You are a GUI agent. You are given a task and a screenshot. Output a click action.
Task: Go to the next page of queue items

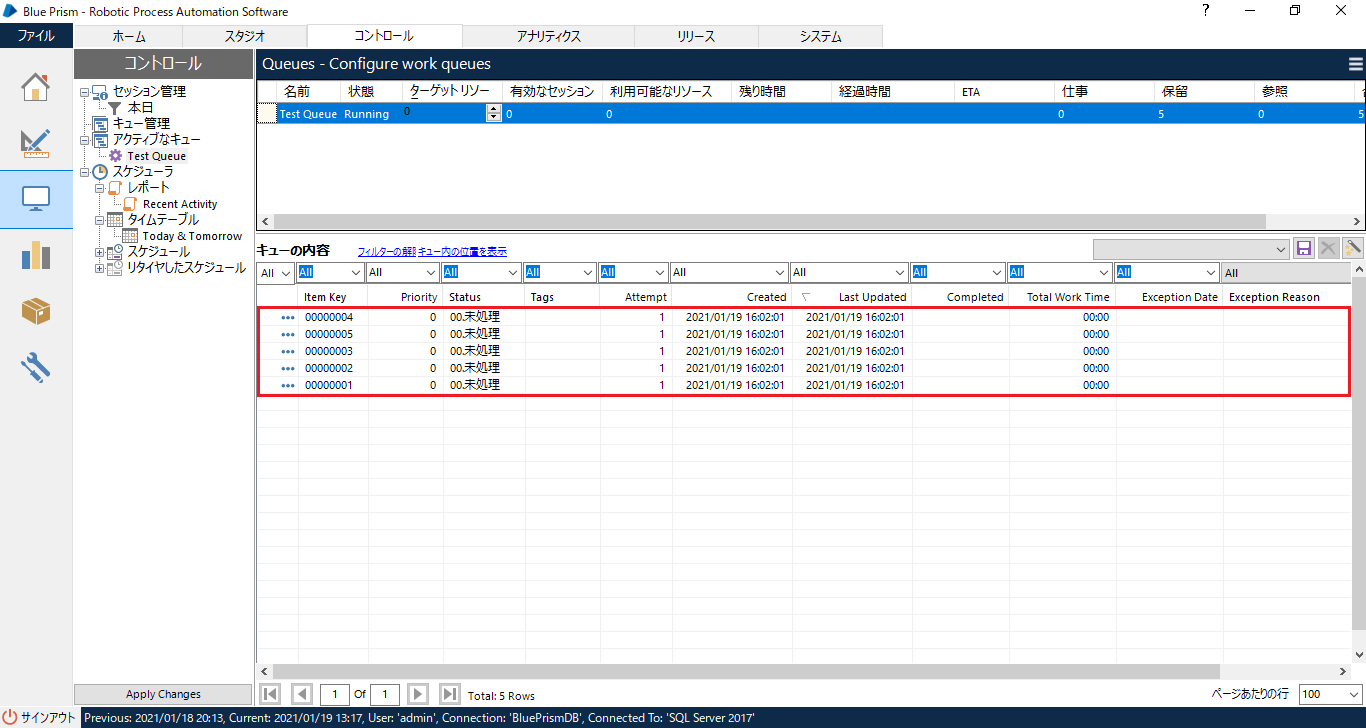(419, 694)
